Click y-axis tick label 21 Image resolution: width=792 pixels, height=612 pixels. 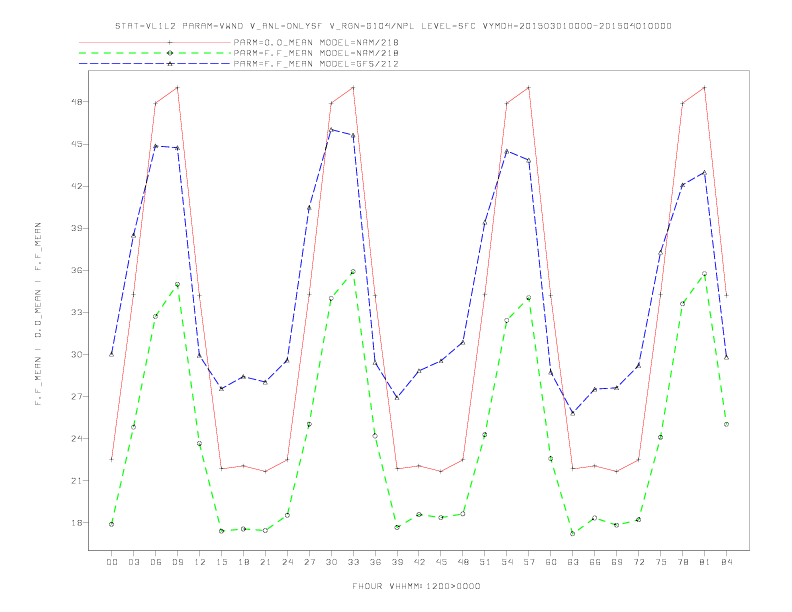[79, 480]
